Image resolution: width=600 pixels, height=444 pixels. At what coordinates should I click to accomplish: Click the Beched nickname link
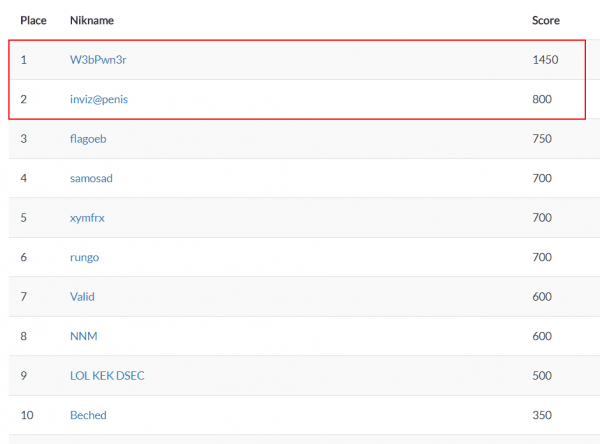pyautogui.click(x=88, y=415)
